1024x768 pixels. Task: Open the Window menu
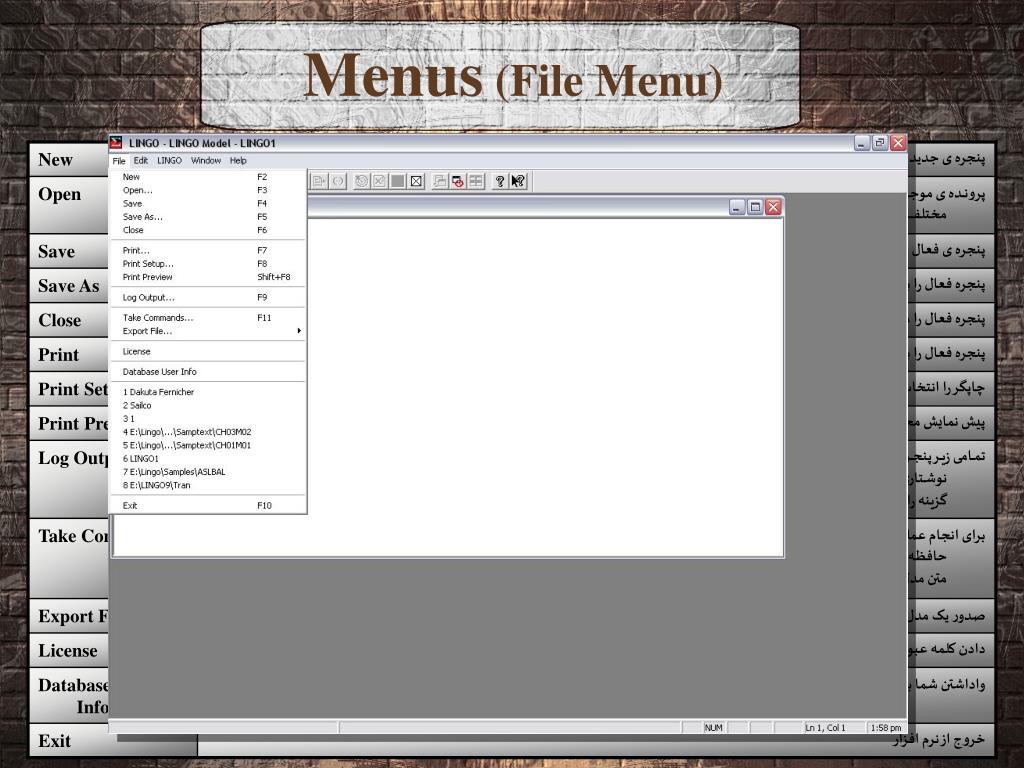click(x=206, y=161)
